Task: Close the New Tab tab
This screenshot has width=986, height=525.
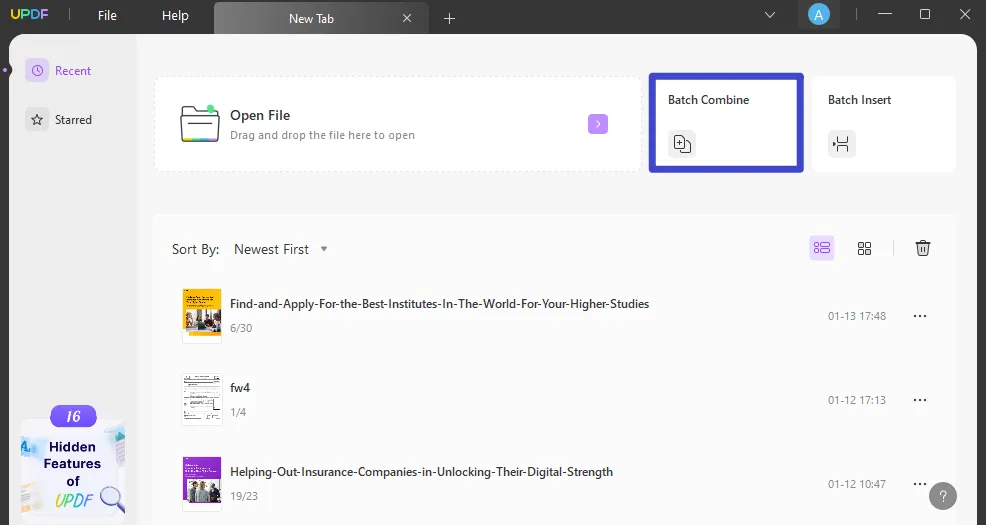Action: coord(407,18)
